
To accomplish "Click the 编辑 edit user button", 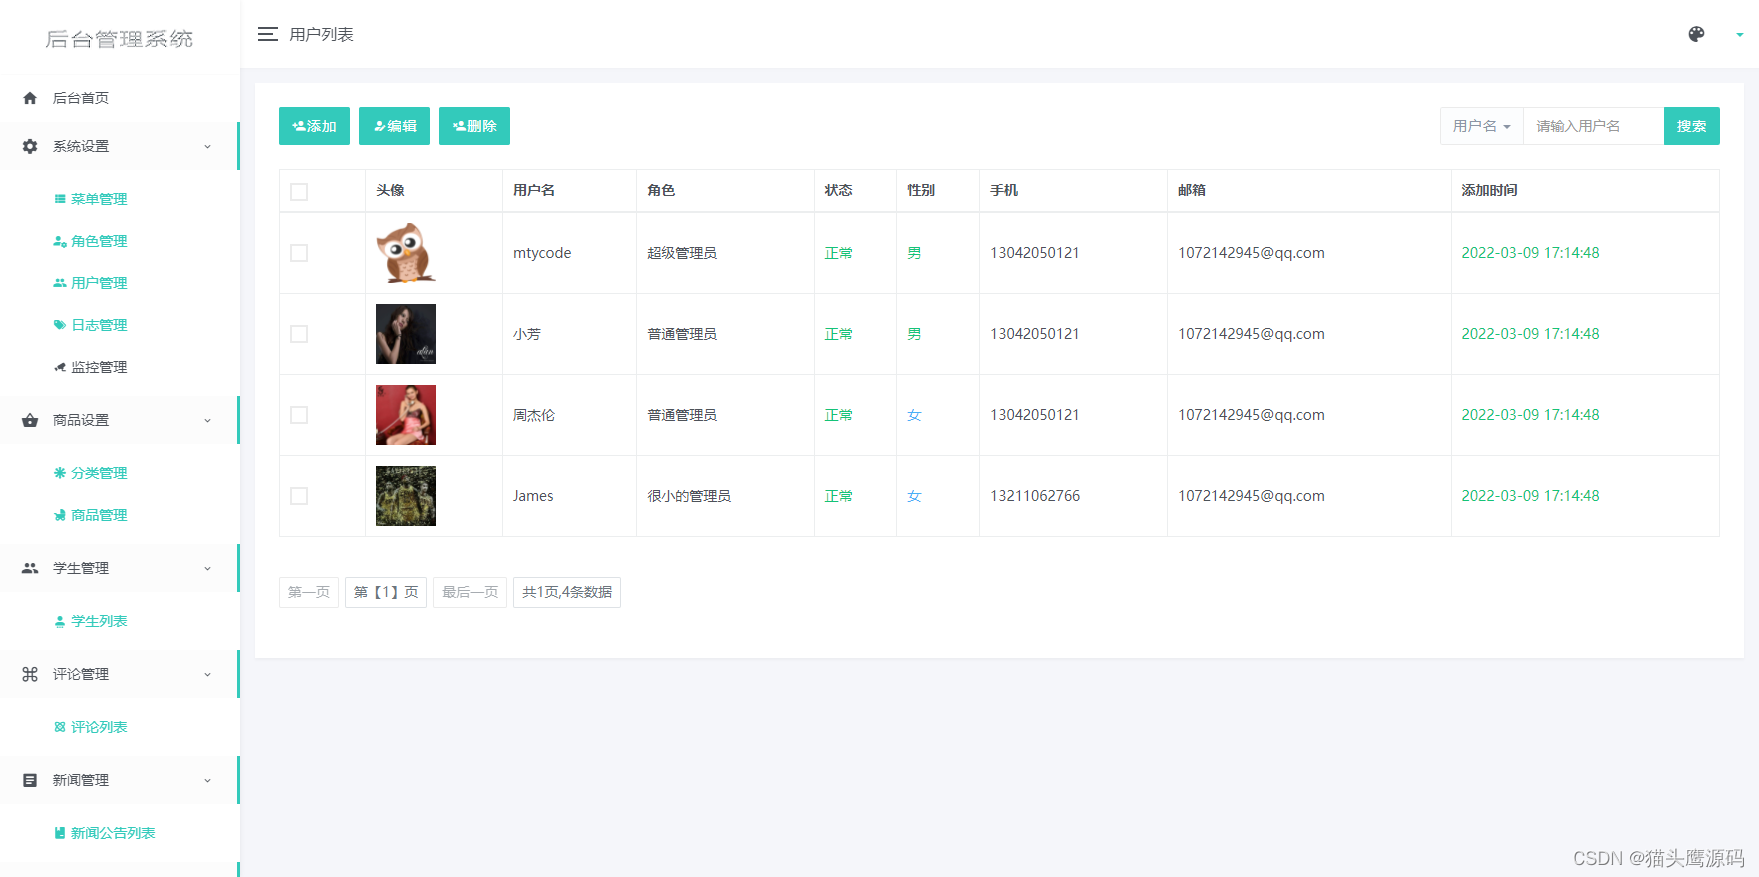I will click(x=394, y=126).
